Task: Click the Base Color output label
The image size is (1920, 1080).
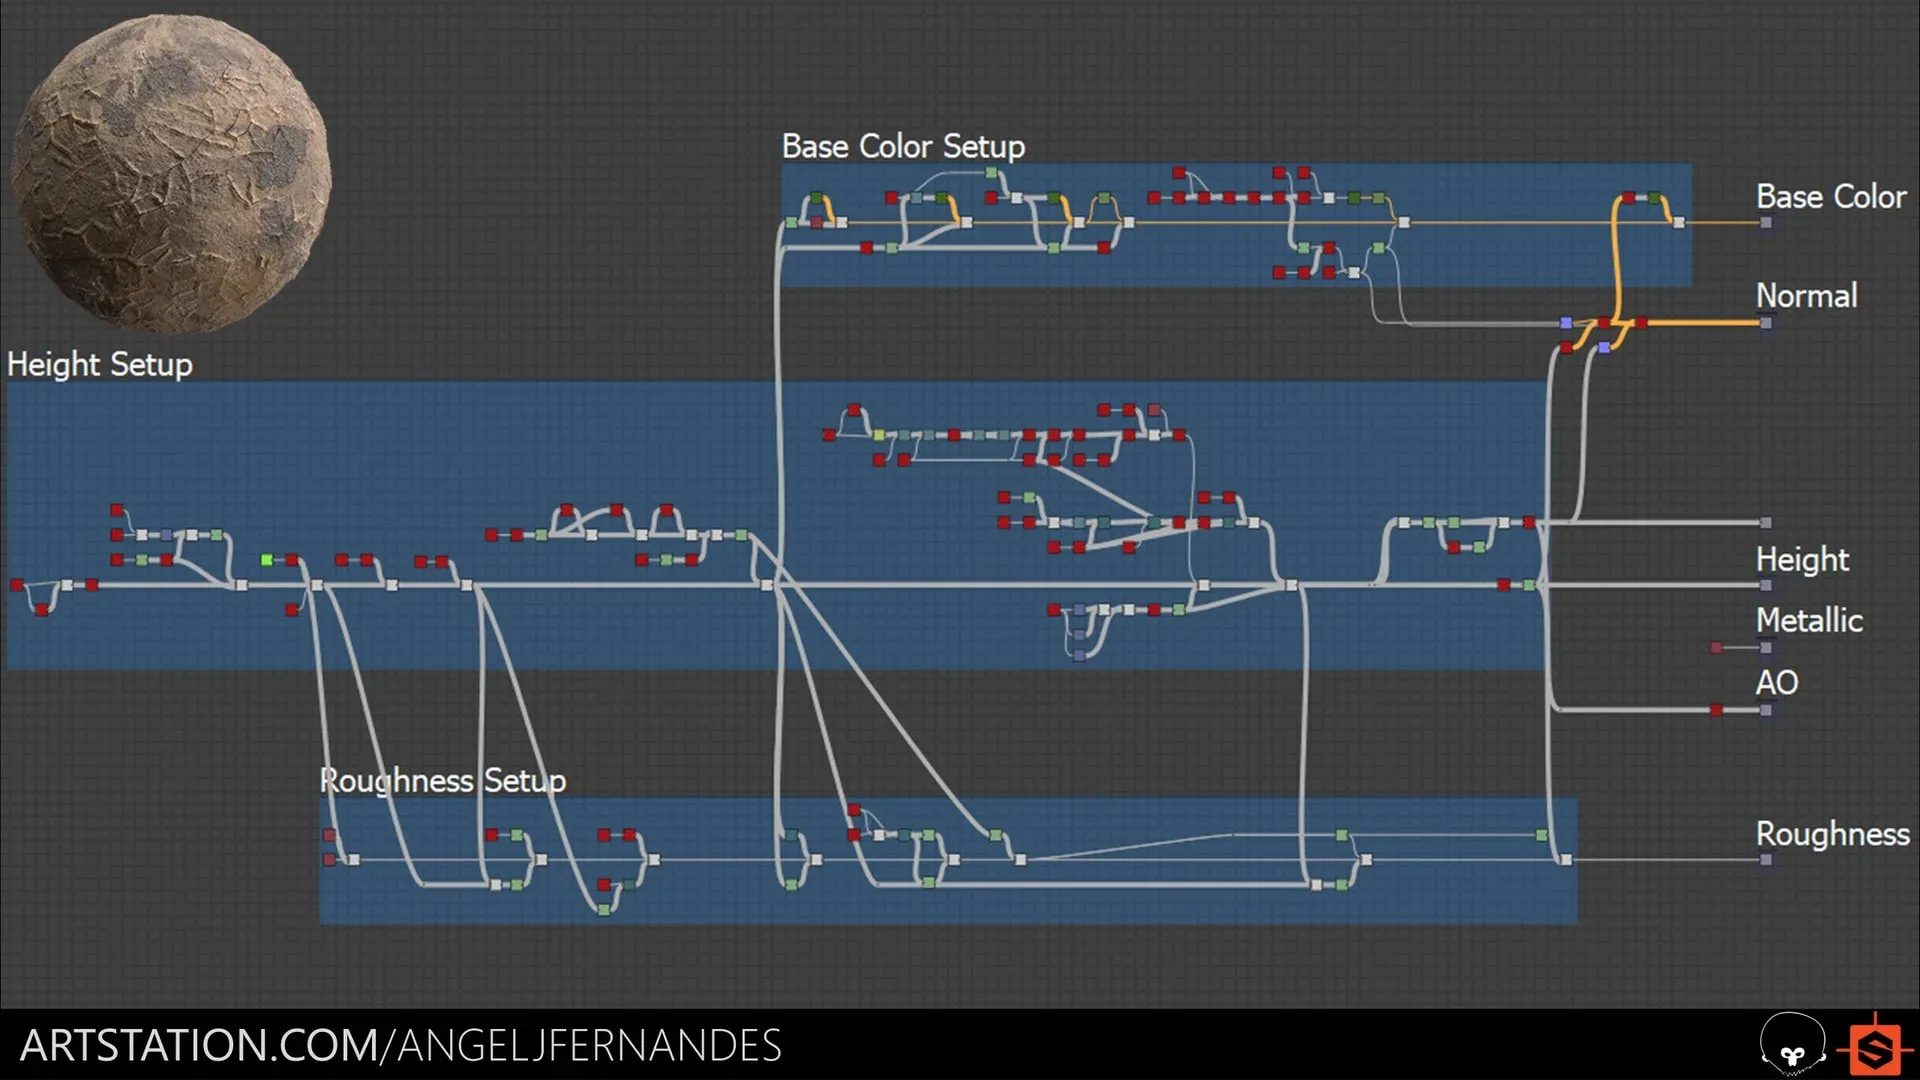Action: (x=1825, y=195)
